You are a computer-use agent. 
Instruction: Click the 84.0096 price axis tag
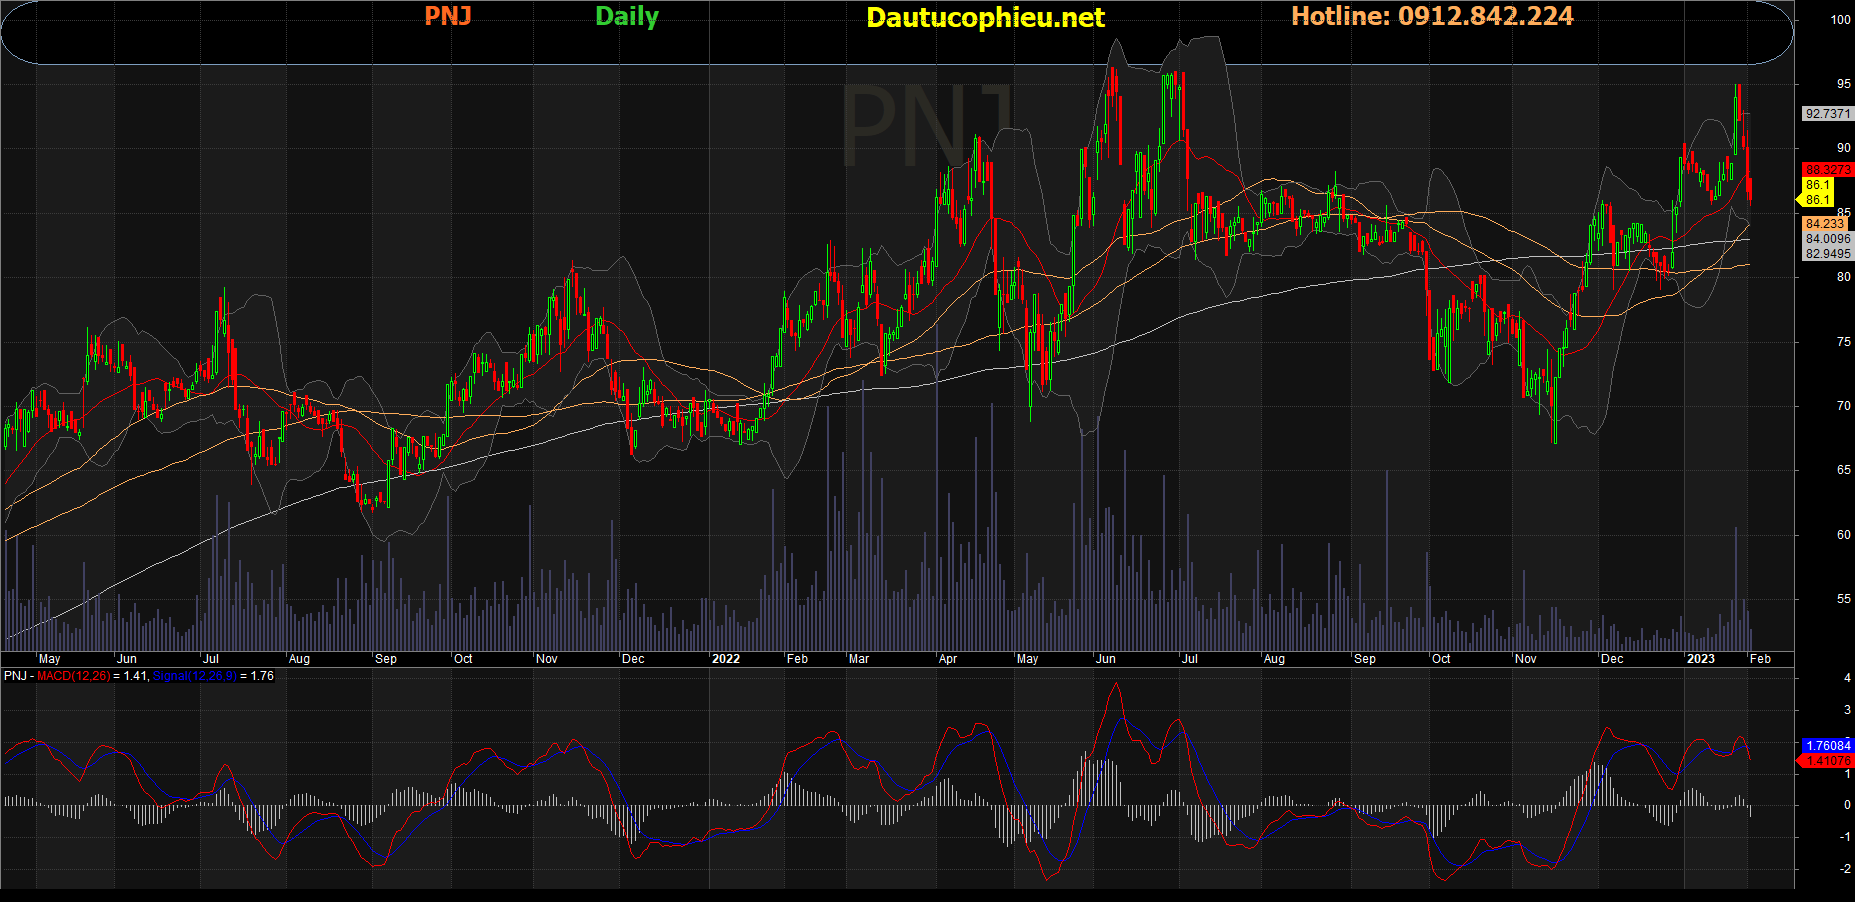tap(1827, 239)
